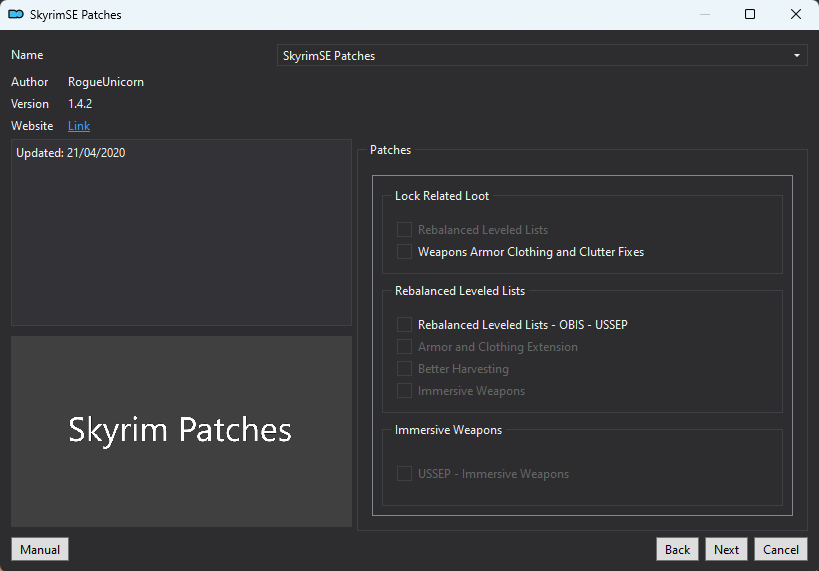The image size is (819, 571).
Task: Go Back to previous installer page
Action: pyautogui.click(x=677, y=549)
